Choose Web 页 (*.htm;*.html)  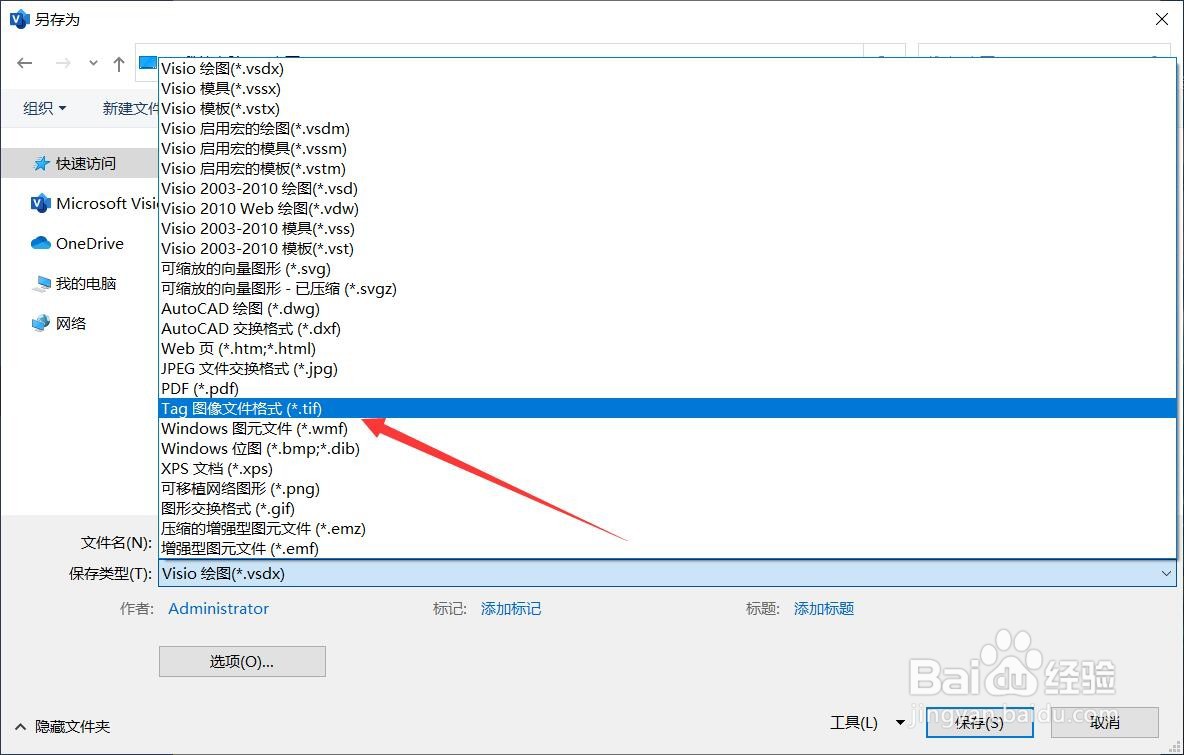pos(668,349)
